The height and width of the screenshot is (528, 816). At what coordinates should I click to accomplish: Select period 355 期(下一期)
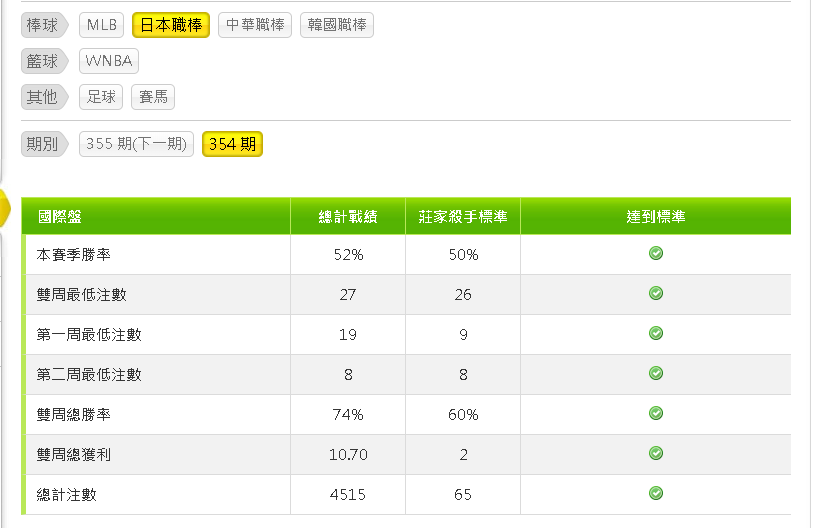pos(136,144)
